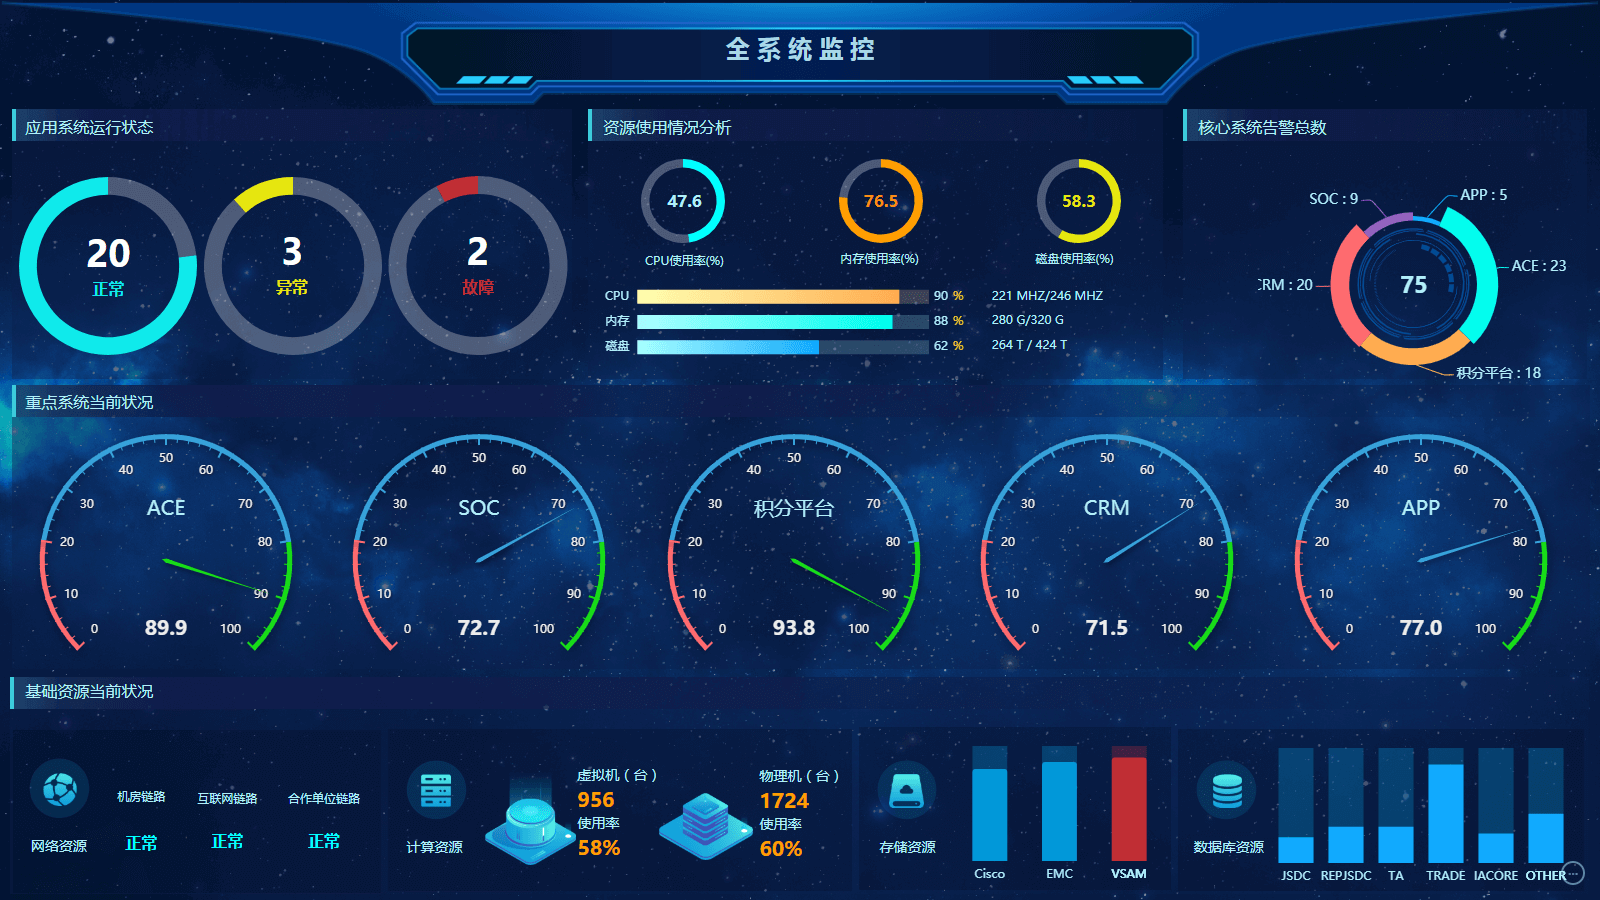Select the 20 正常 status ring

pyautogui.click(x=108, y=265)
